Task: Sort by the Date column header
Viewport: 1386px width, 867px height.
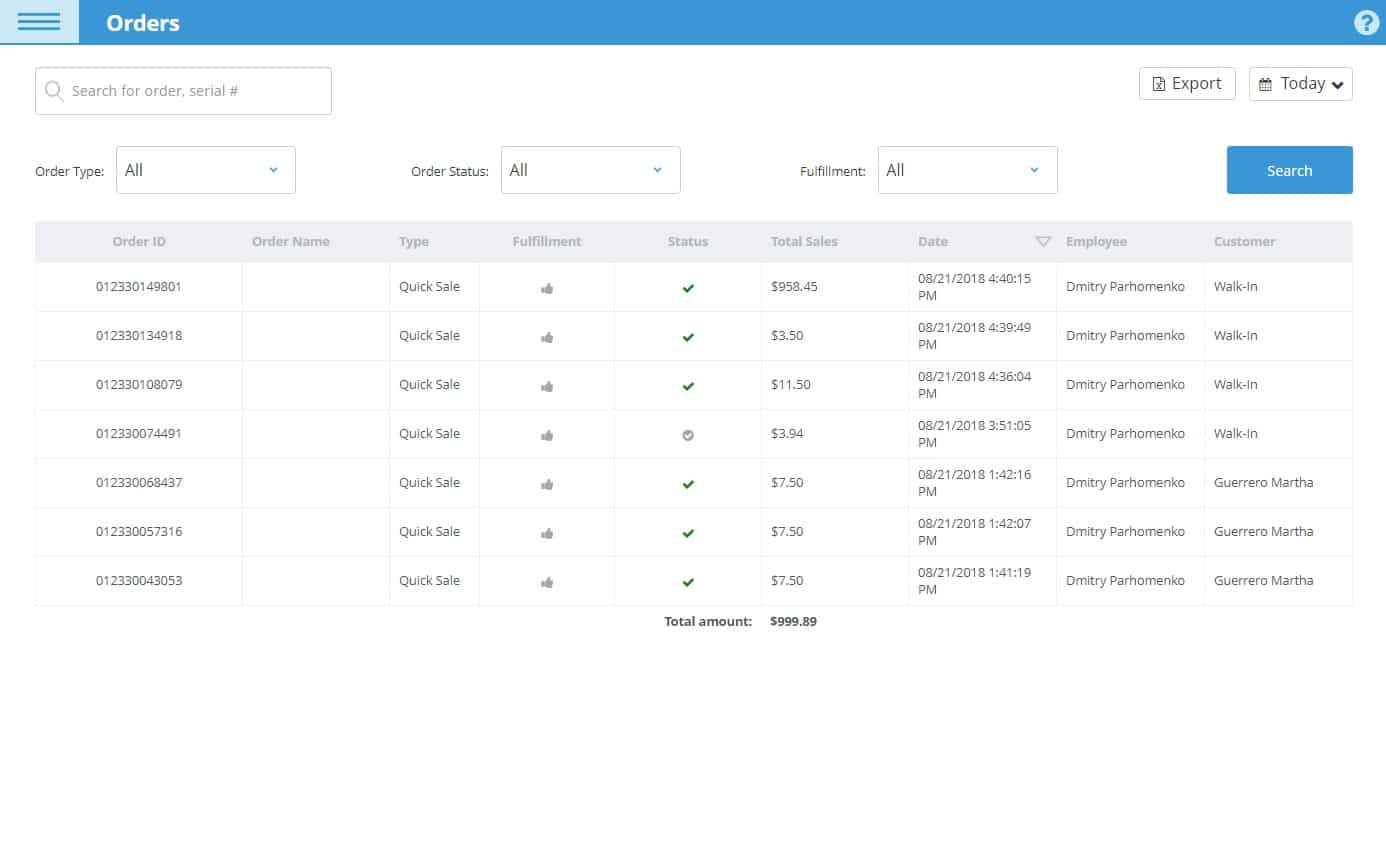Action: [933, 241]
